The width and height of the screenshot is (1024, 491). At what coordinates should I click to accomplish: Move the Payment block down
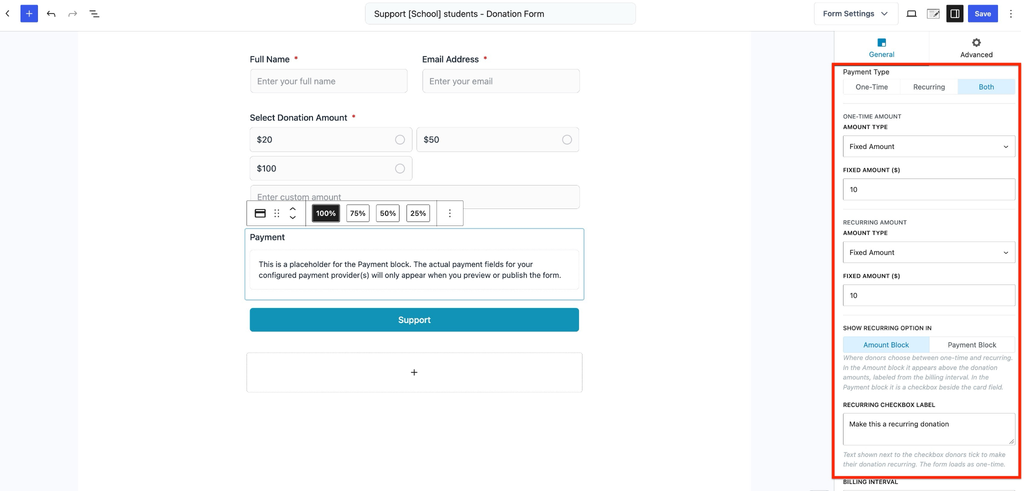(293, 218)
